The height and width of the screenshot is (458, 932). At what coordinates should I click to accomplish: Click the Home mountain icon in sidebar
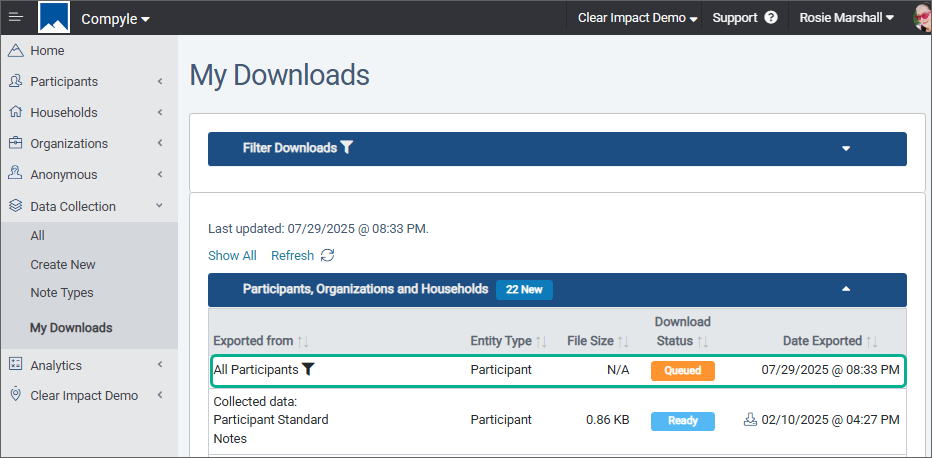pos(16,50)
